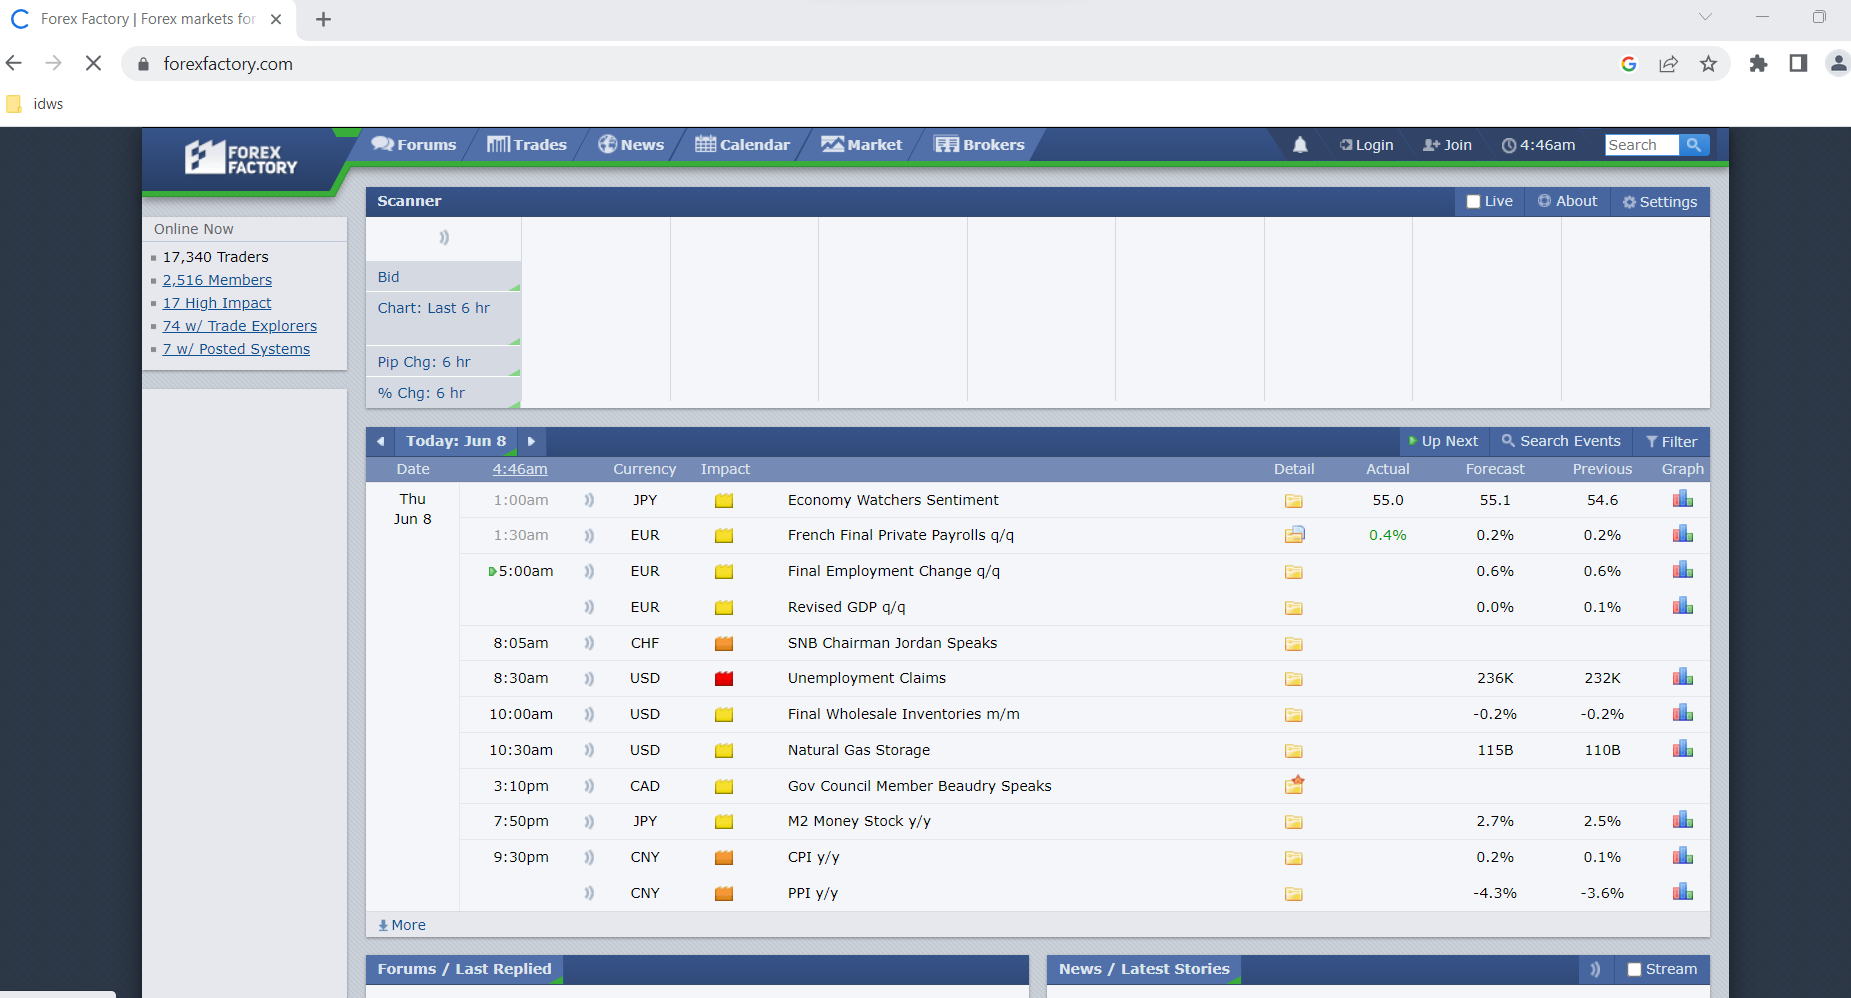Open graph for Unemployment Claims
Screen dimensions: 1851x998
tap(1683, 677)
